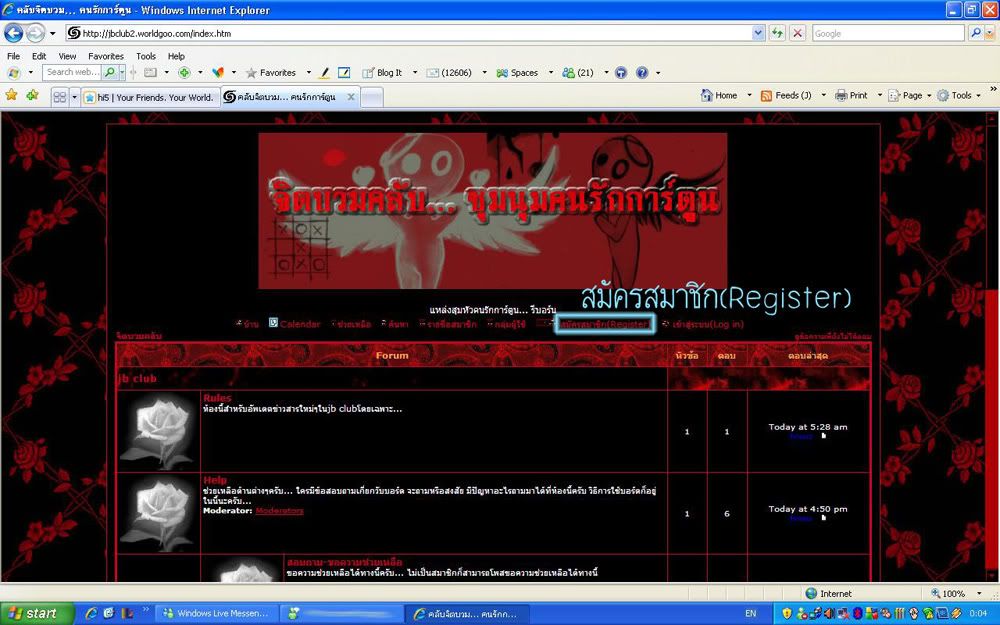Open the jb club category link
The height and width of the screenshot is (625, 1000).
click(137, 378)
